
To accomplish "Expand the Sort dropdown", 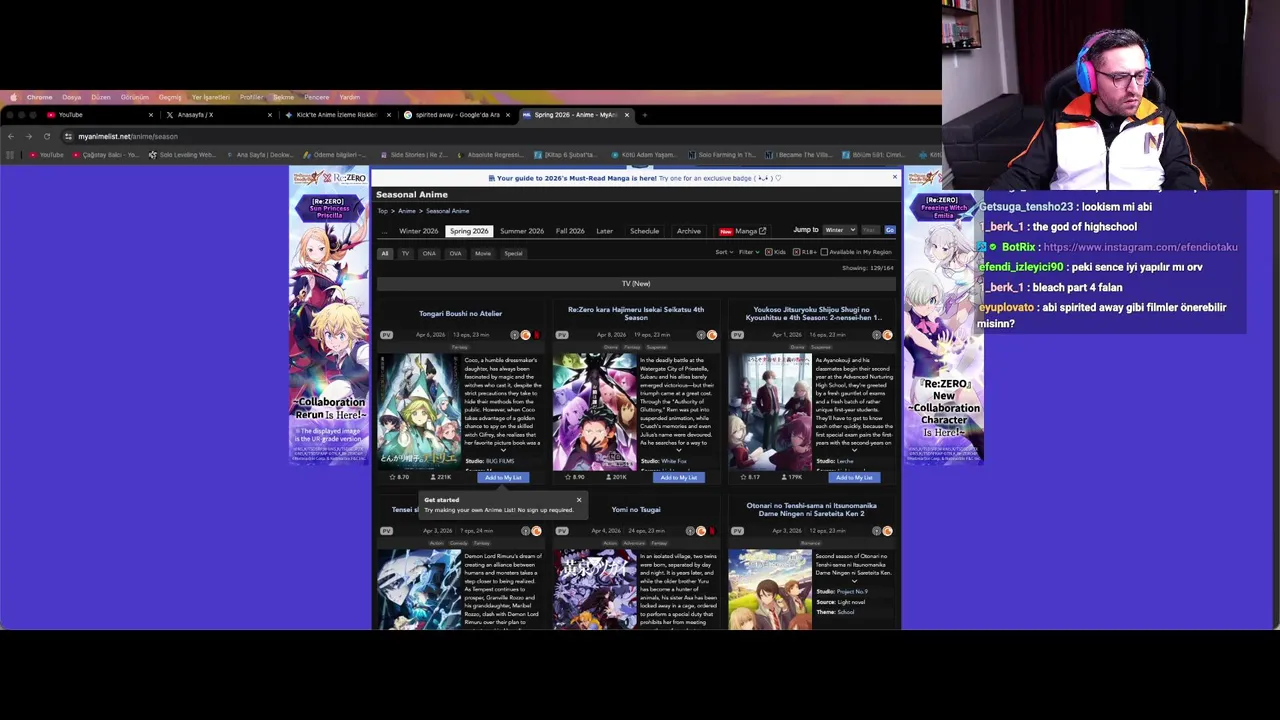I will point(724,252).
